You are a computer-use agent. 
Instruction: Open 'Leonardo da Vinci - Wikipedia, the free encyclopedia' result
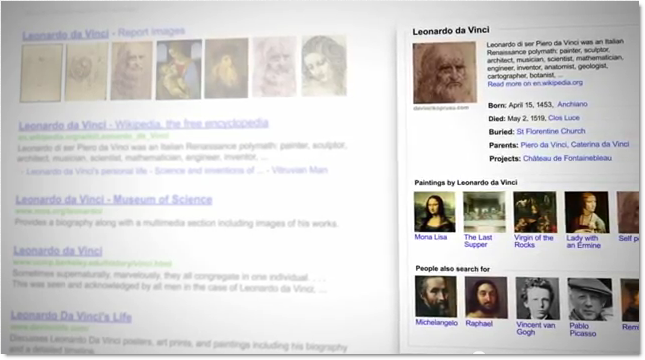click(x=144, y=124)
